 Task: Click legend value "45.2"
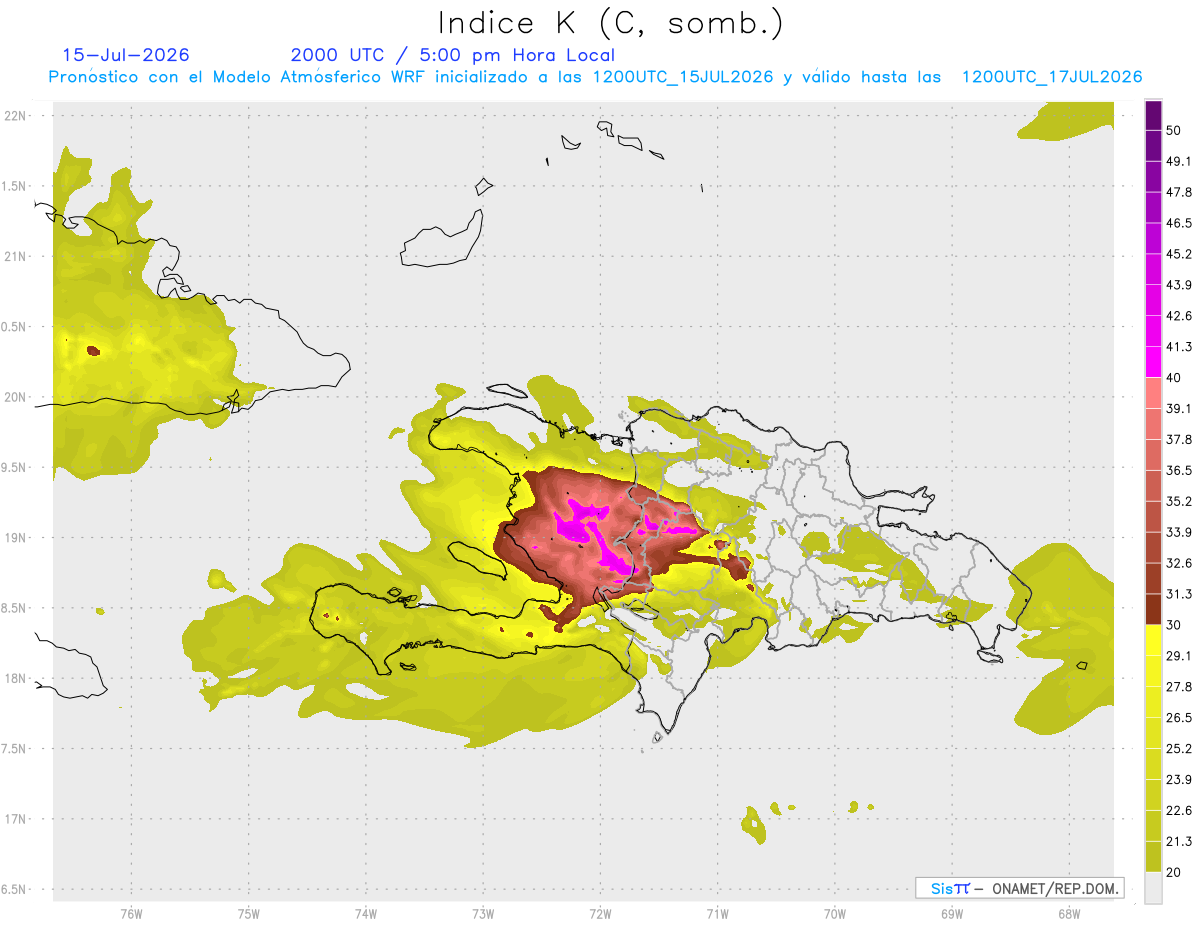click(1180, 254)
